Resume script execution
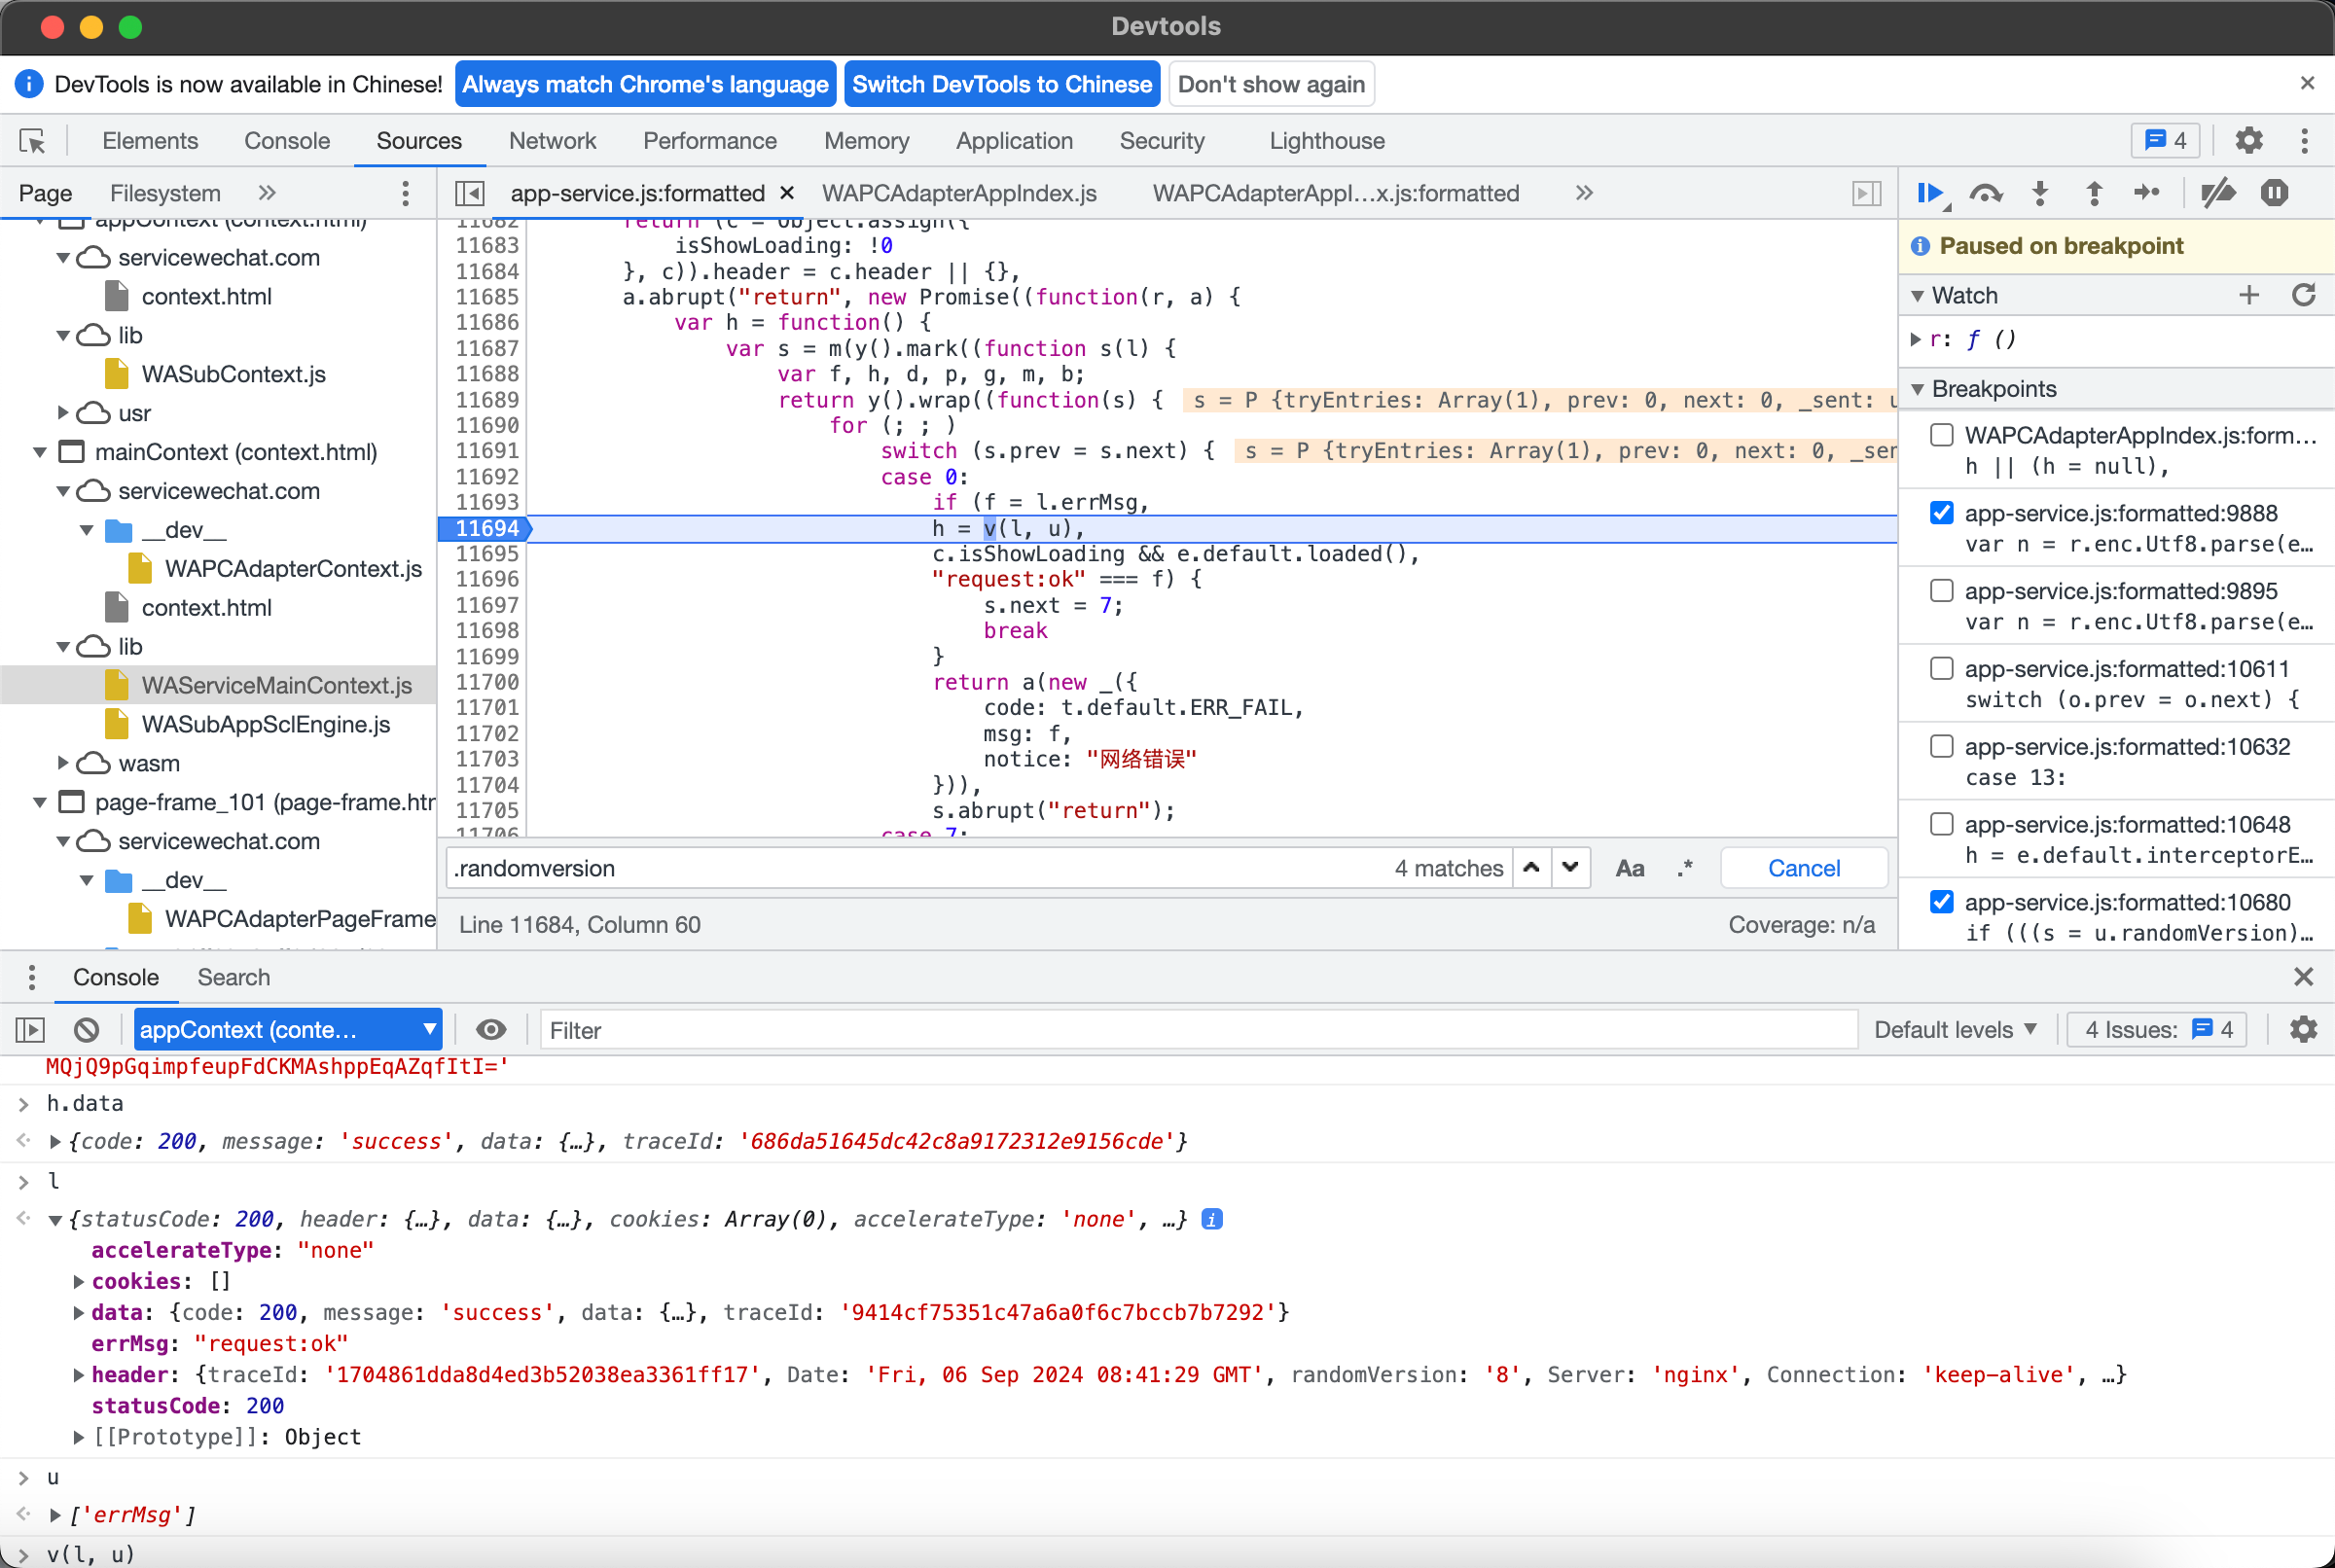This screenshot has width=2335, height=1568. click(1932, 193)
